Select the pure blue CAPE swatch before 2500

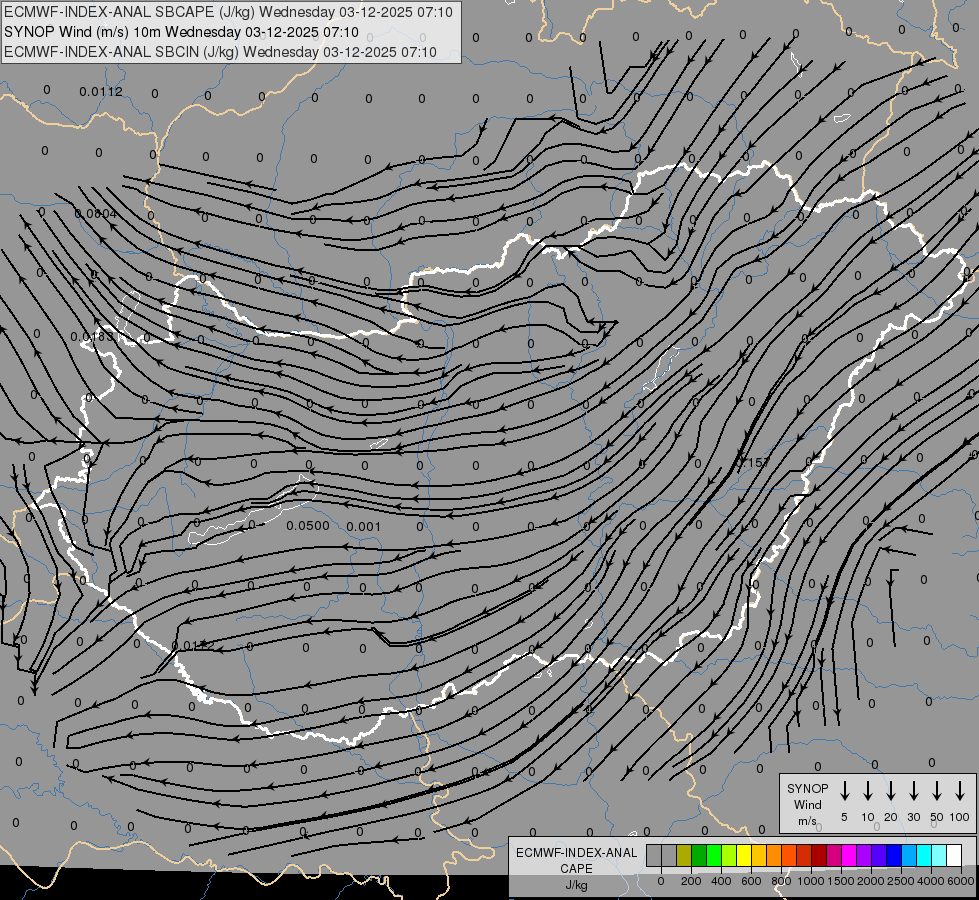[893, 855]
